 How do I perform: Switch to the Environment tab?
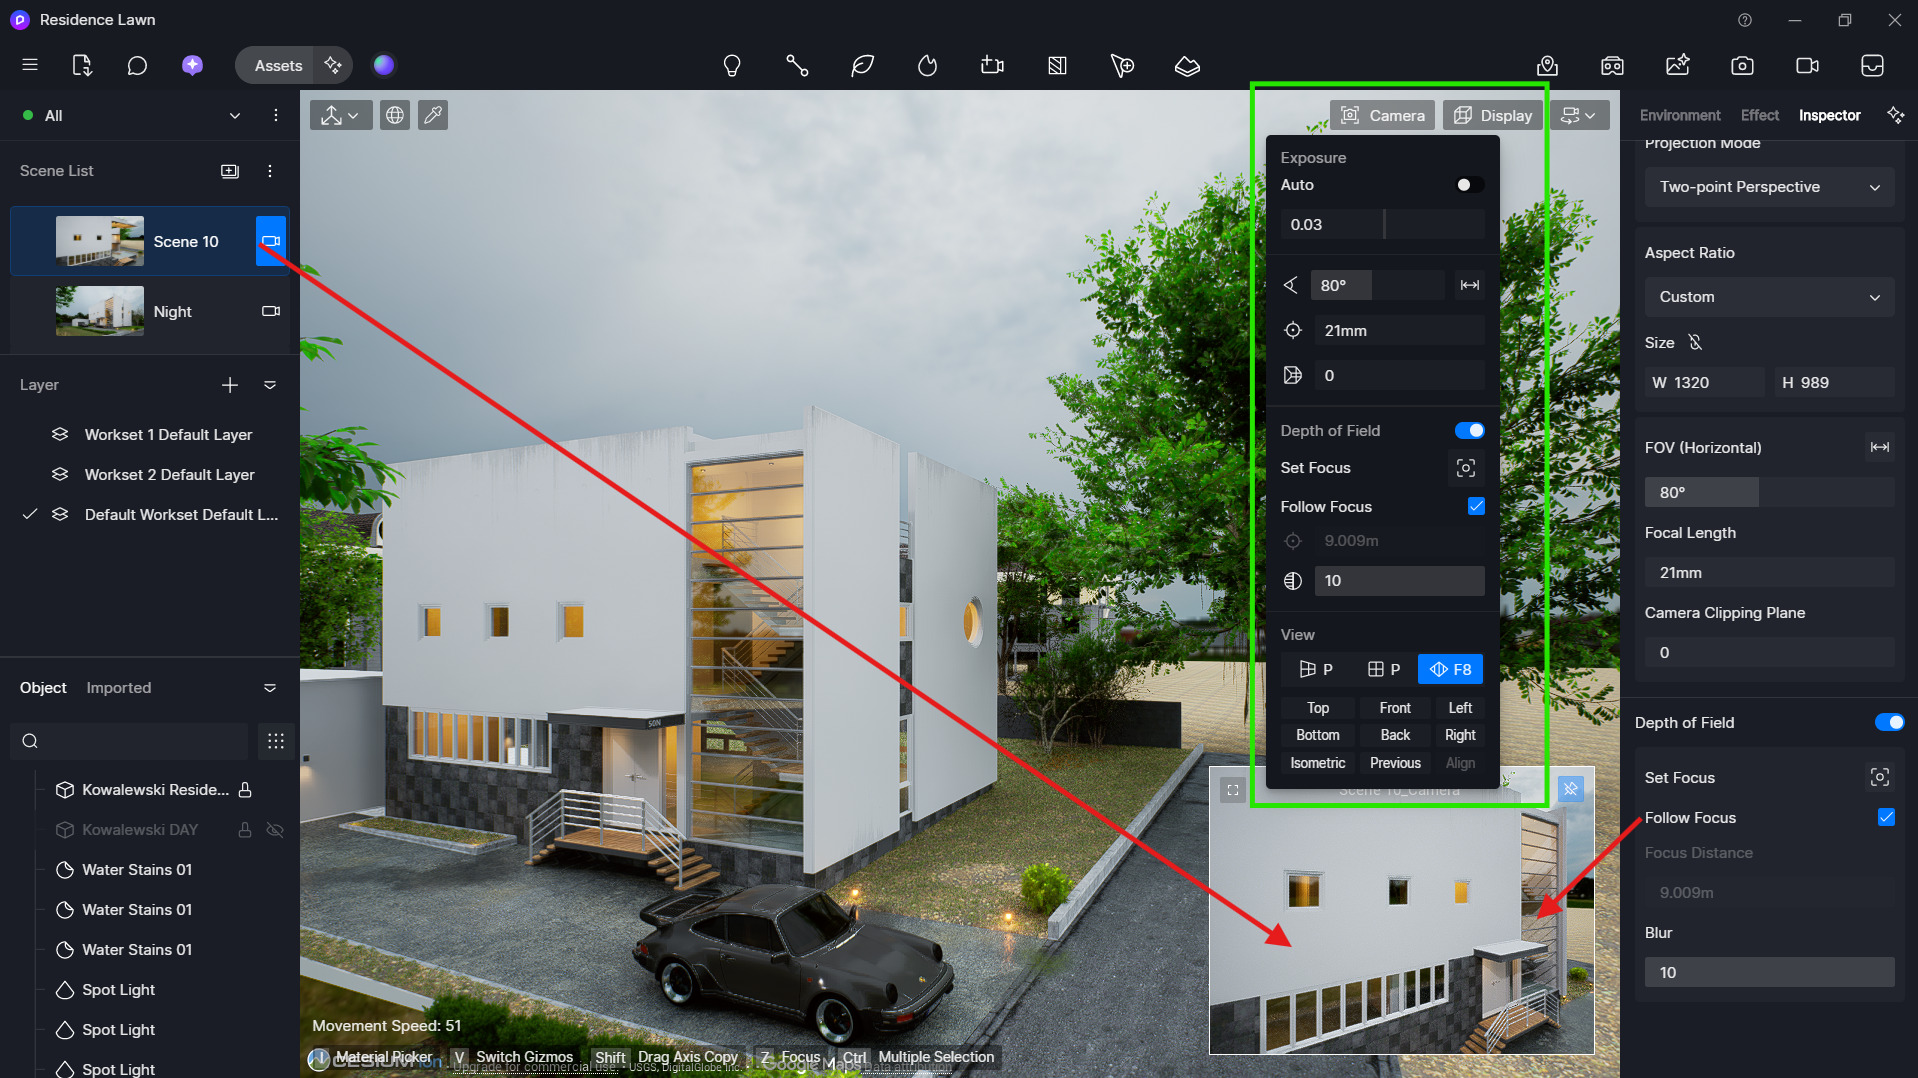[1679, 116]
